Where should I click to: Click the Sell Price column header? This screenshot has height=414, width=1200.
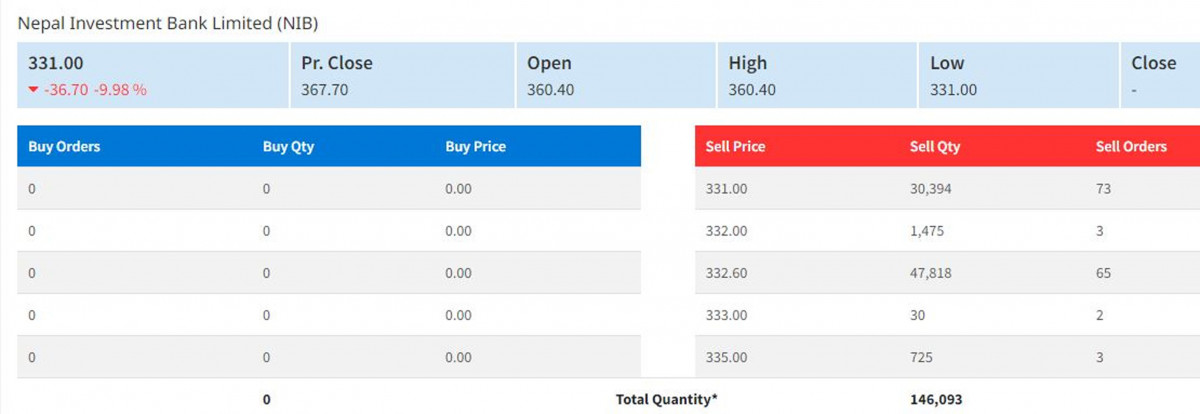pos(735,146)
